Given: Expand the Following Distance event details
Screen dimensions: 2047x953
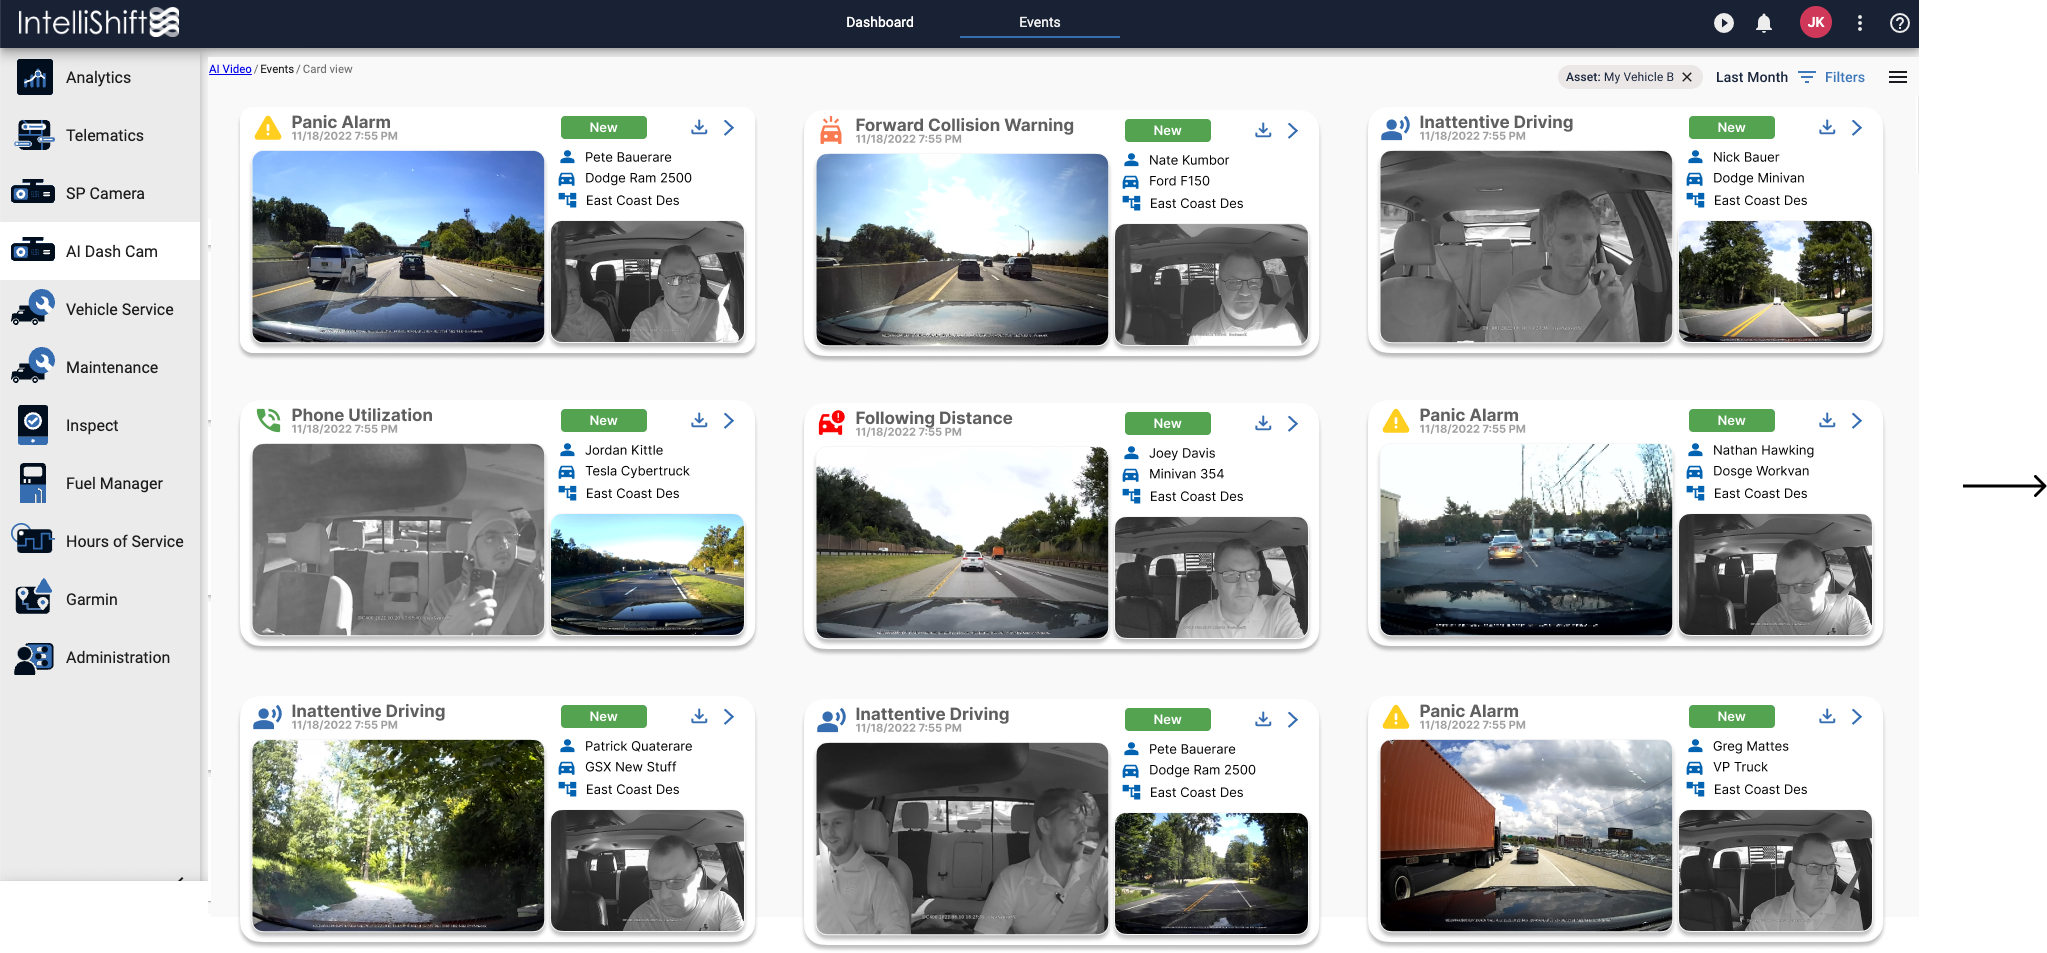Looking at the screenshot, I should [1293, 424].
